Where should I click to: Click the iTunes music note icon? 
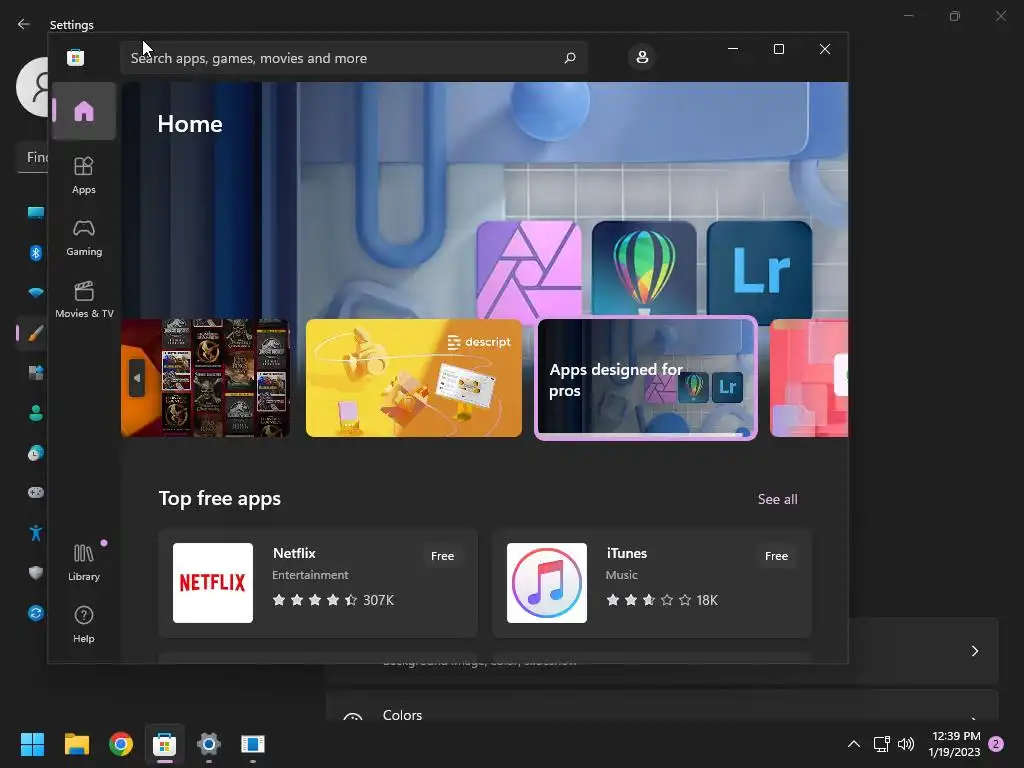tap(547, 583)
